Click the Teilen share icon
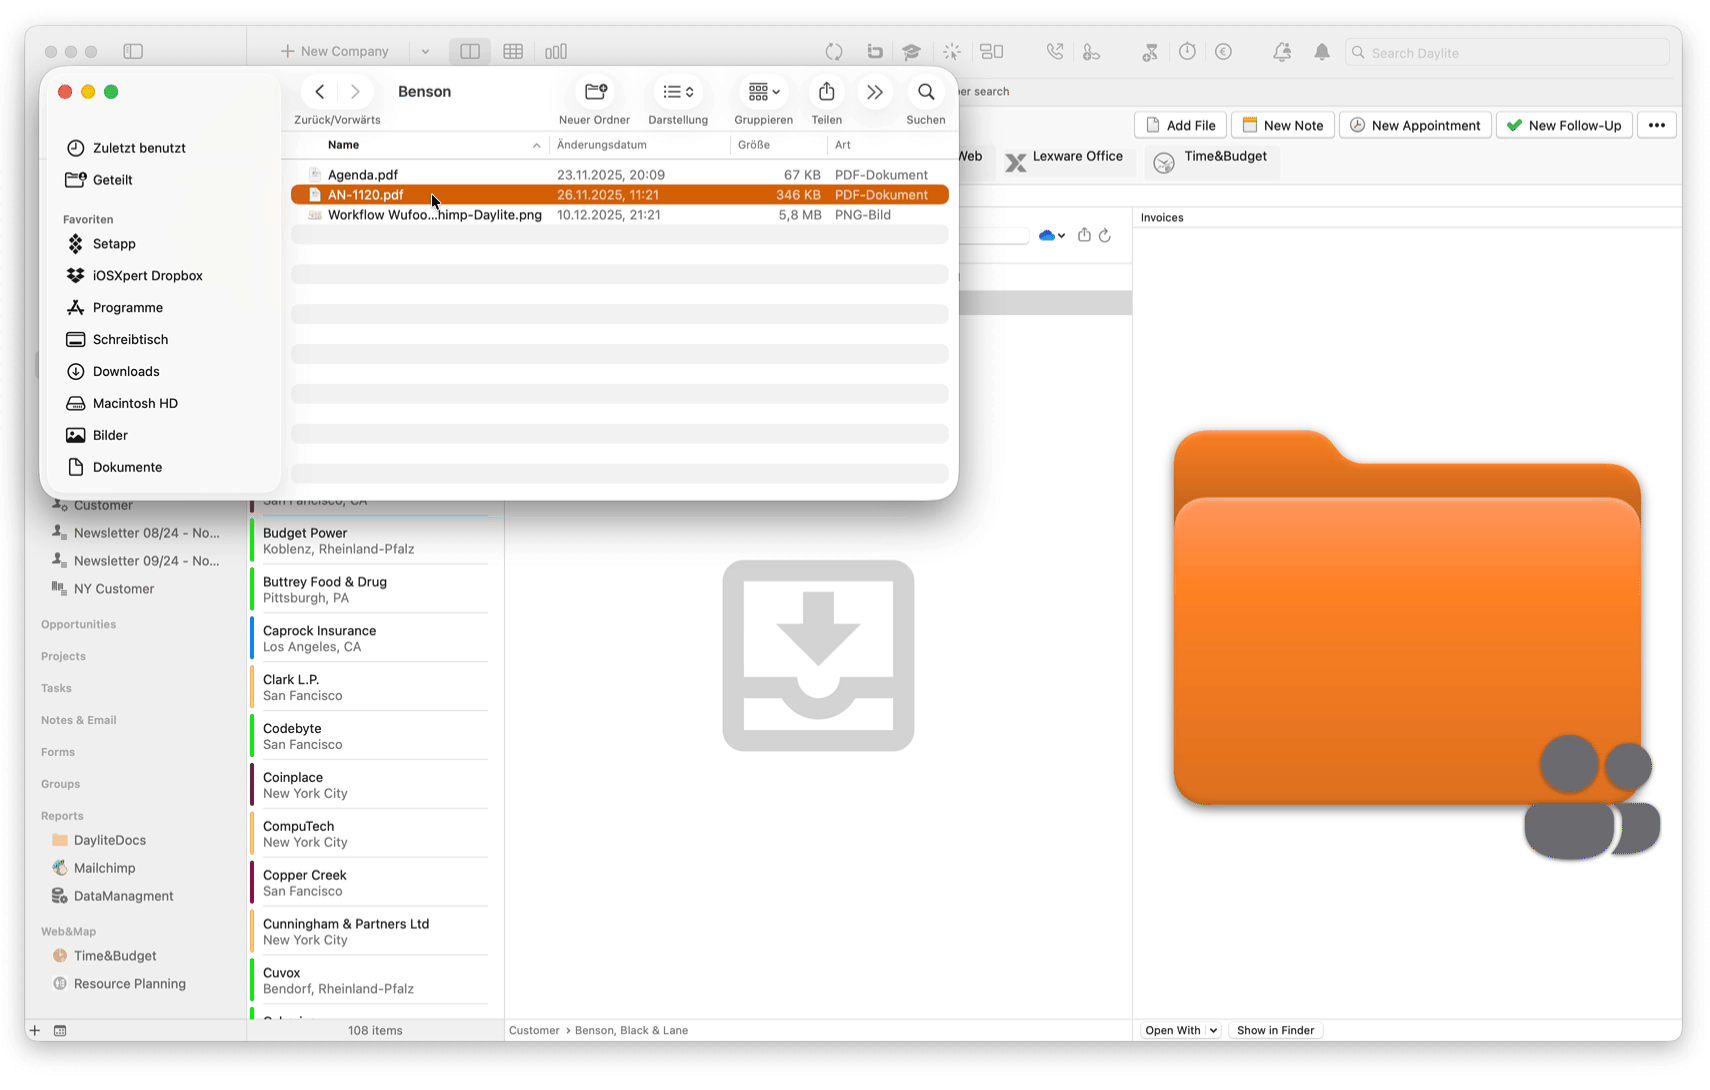 [826, 92]
